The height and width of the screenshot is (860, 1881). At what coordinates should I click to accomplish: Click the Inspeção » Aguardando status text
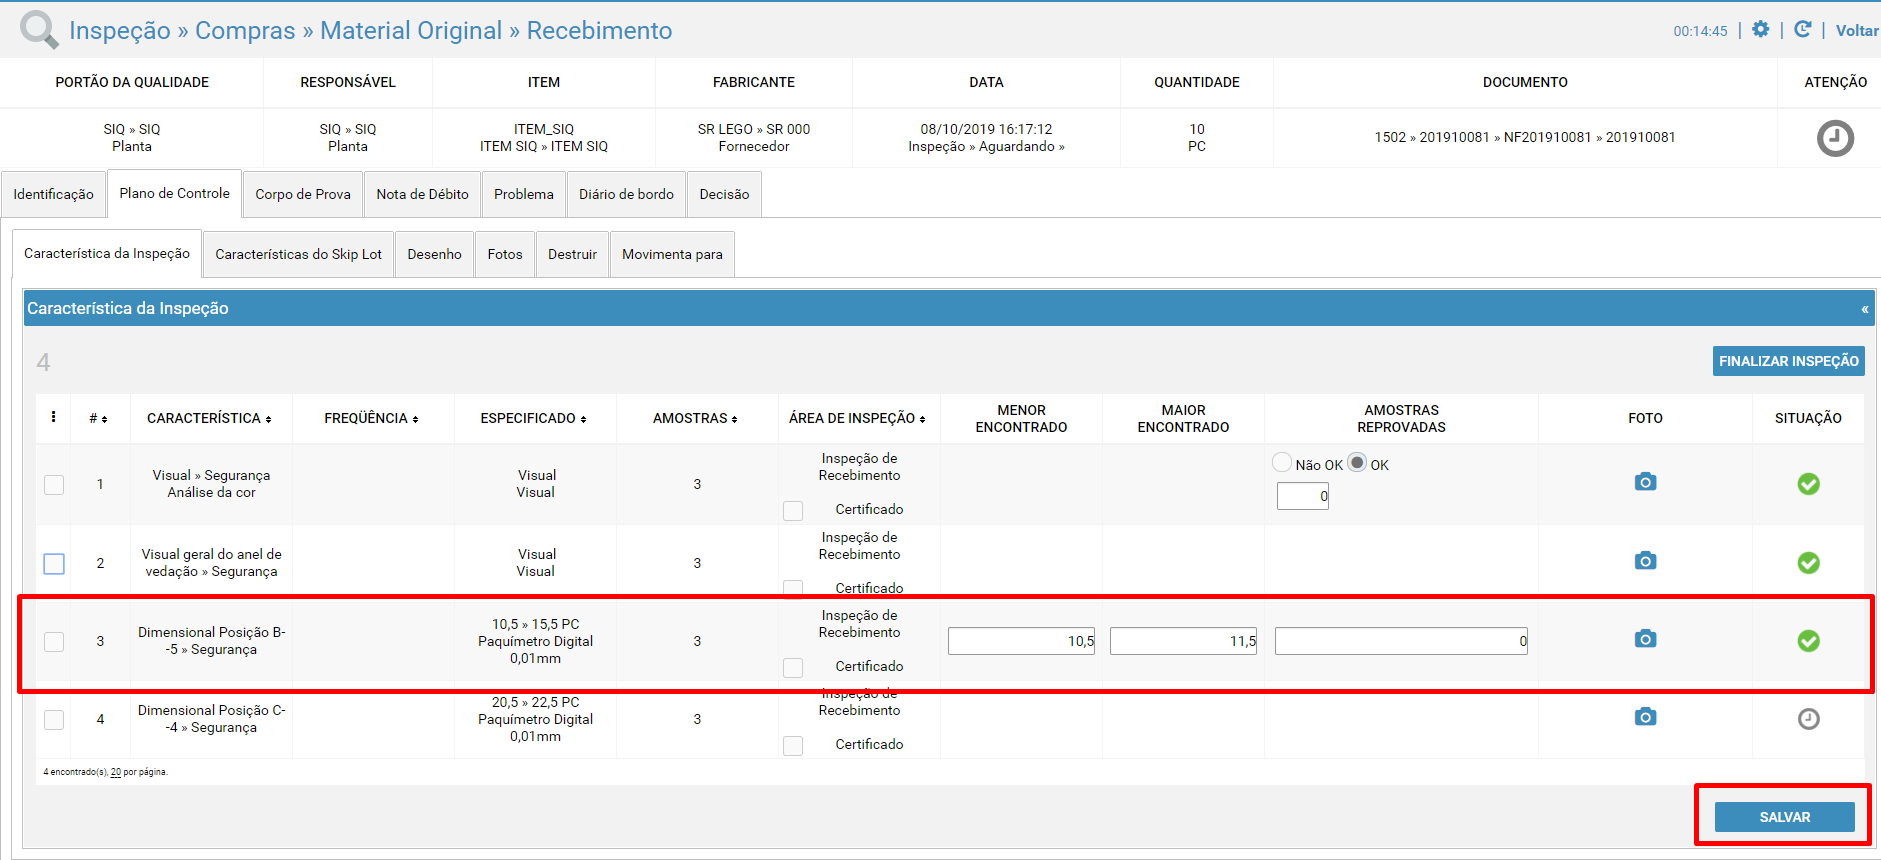[x=986, y=146]
